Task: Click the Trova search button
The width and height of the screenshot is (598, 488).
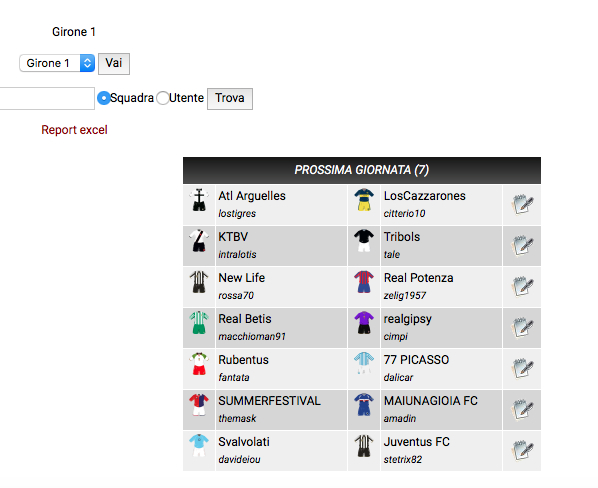Action: click(230, 99)
